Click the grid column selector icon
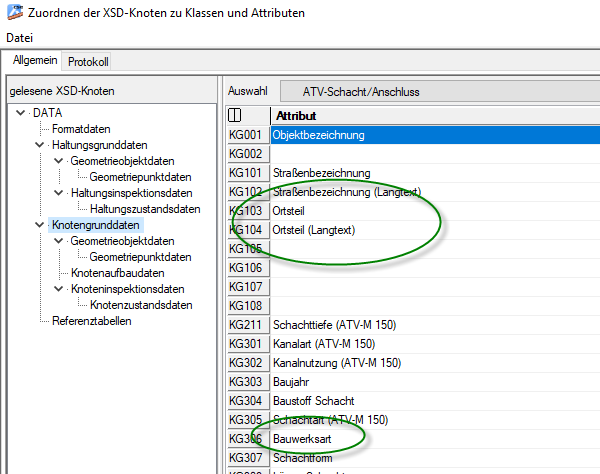The width and height of the screenshot is (600, 474). click(236, 116)
